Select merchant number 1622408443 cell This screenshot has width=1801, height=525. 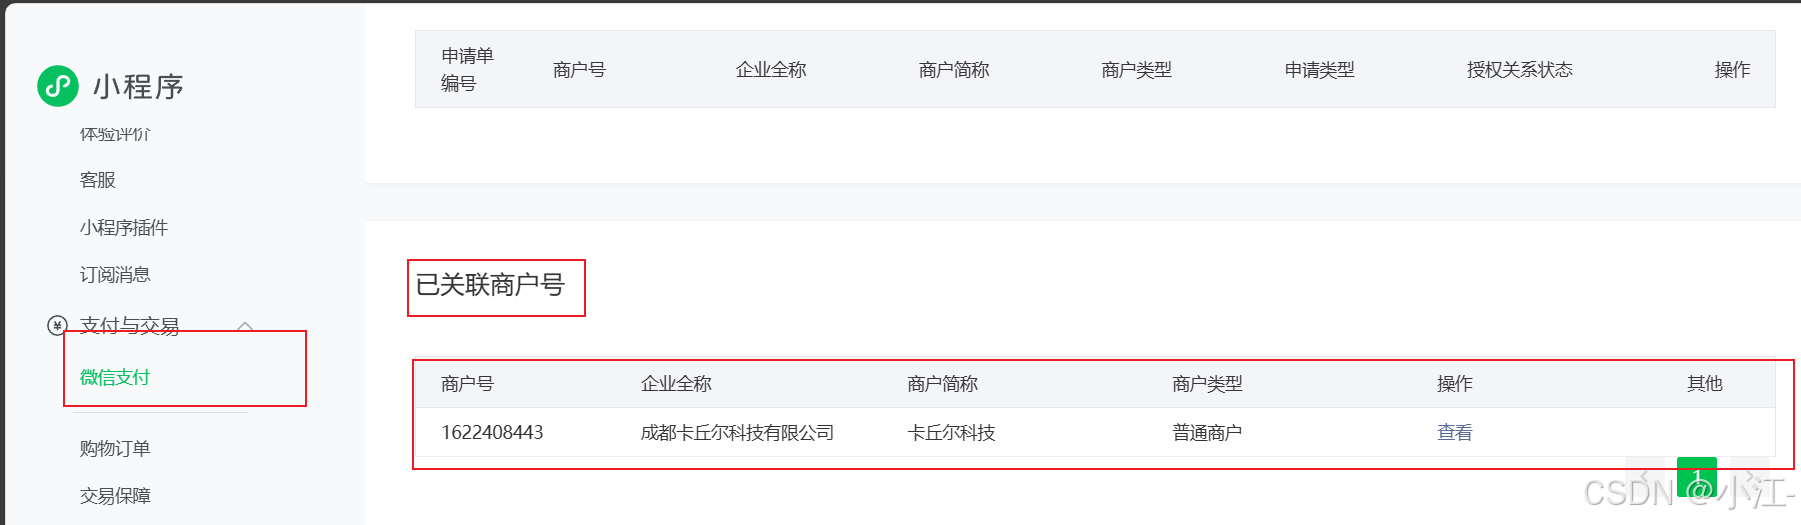tap(492, 432)
